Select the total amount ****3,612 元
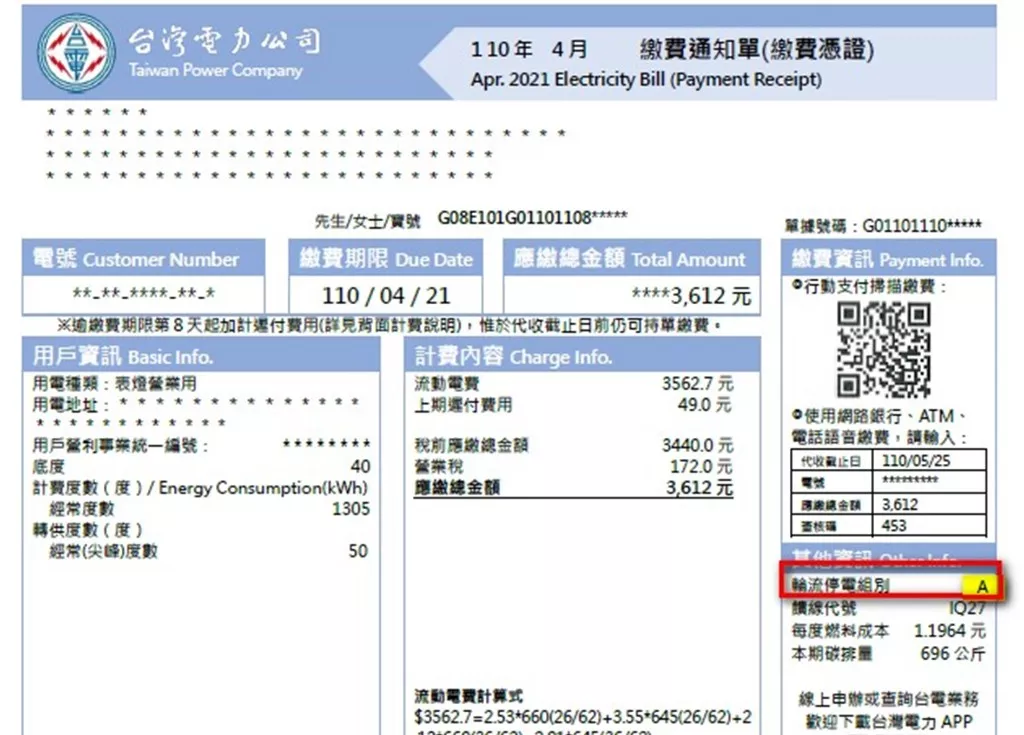The width and height of the screenshot is (1024, 735). (x=691, y=296)
